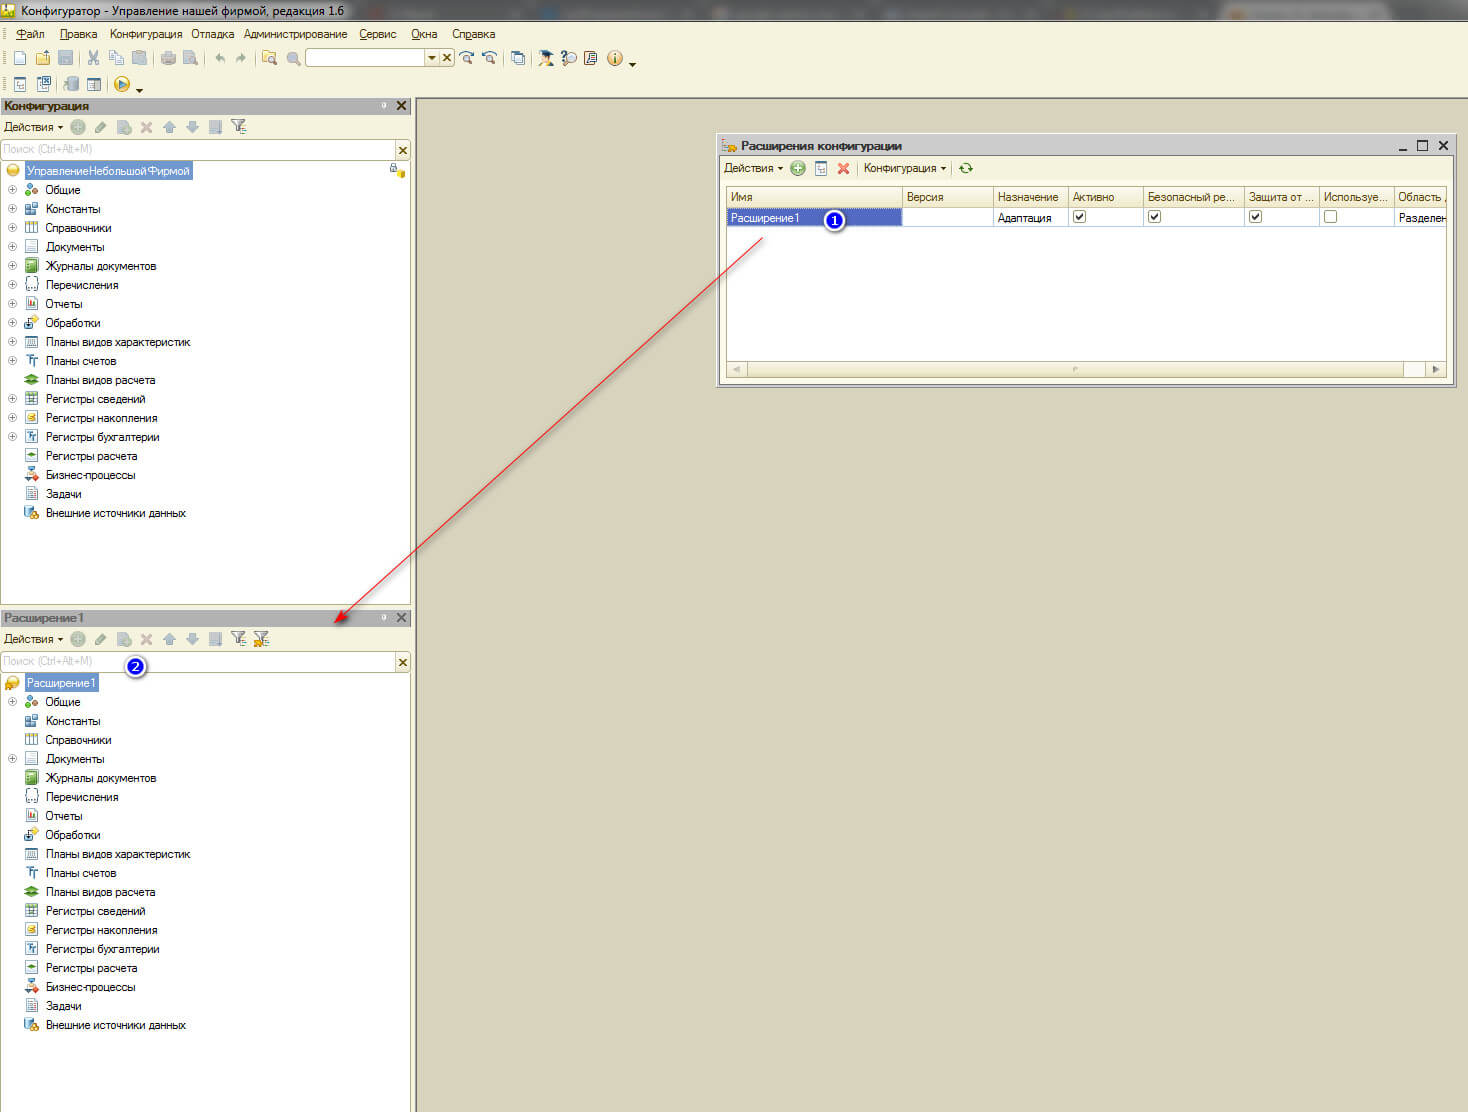
Task: Open the Сервис menu
Action: tap(378, 34)
